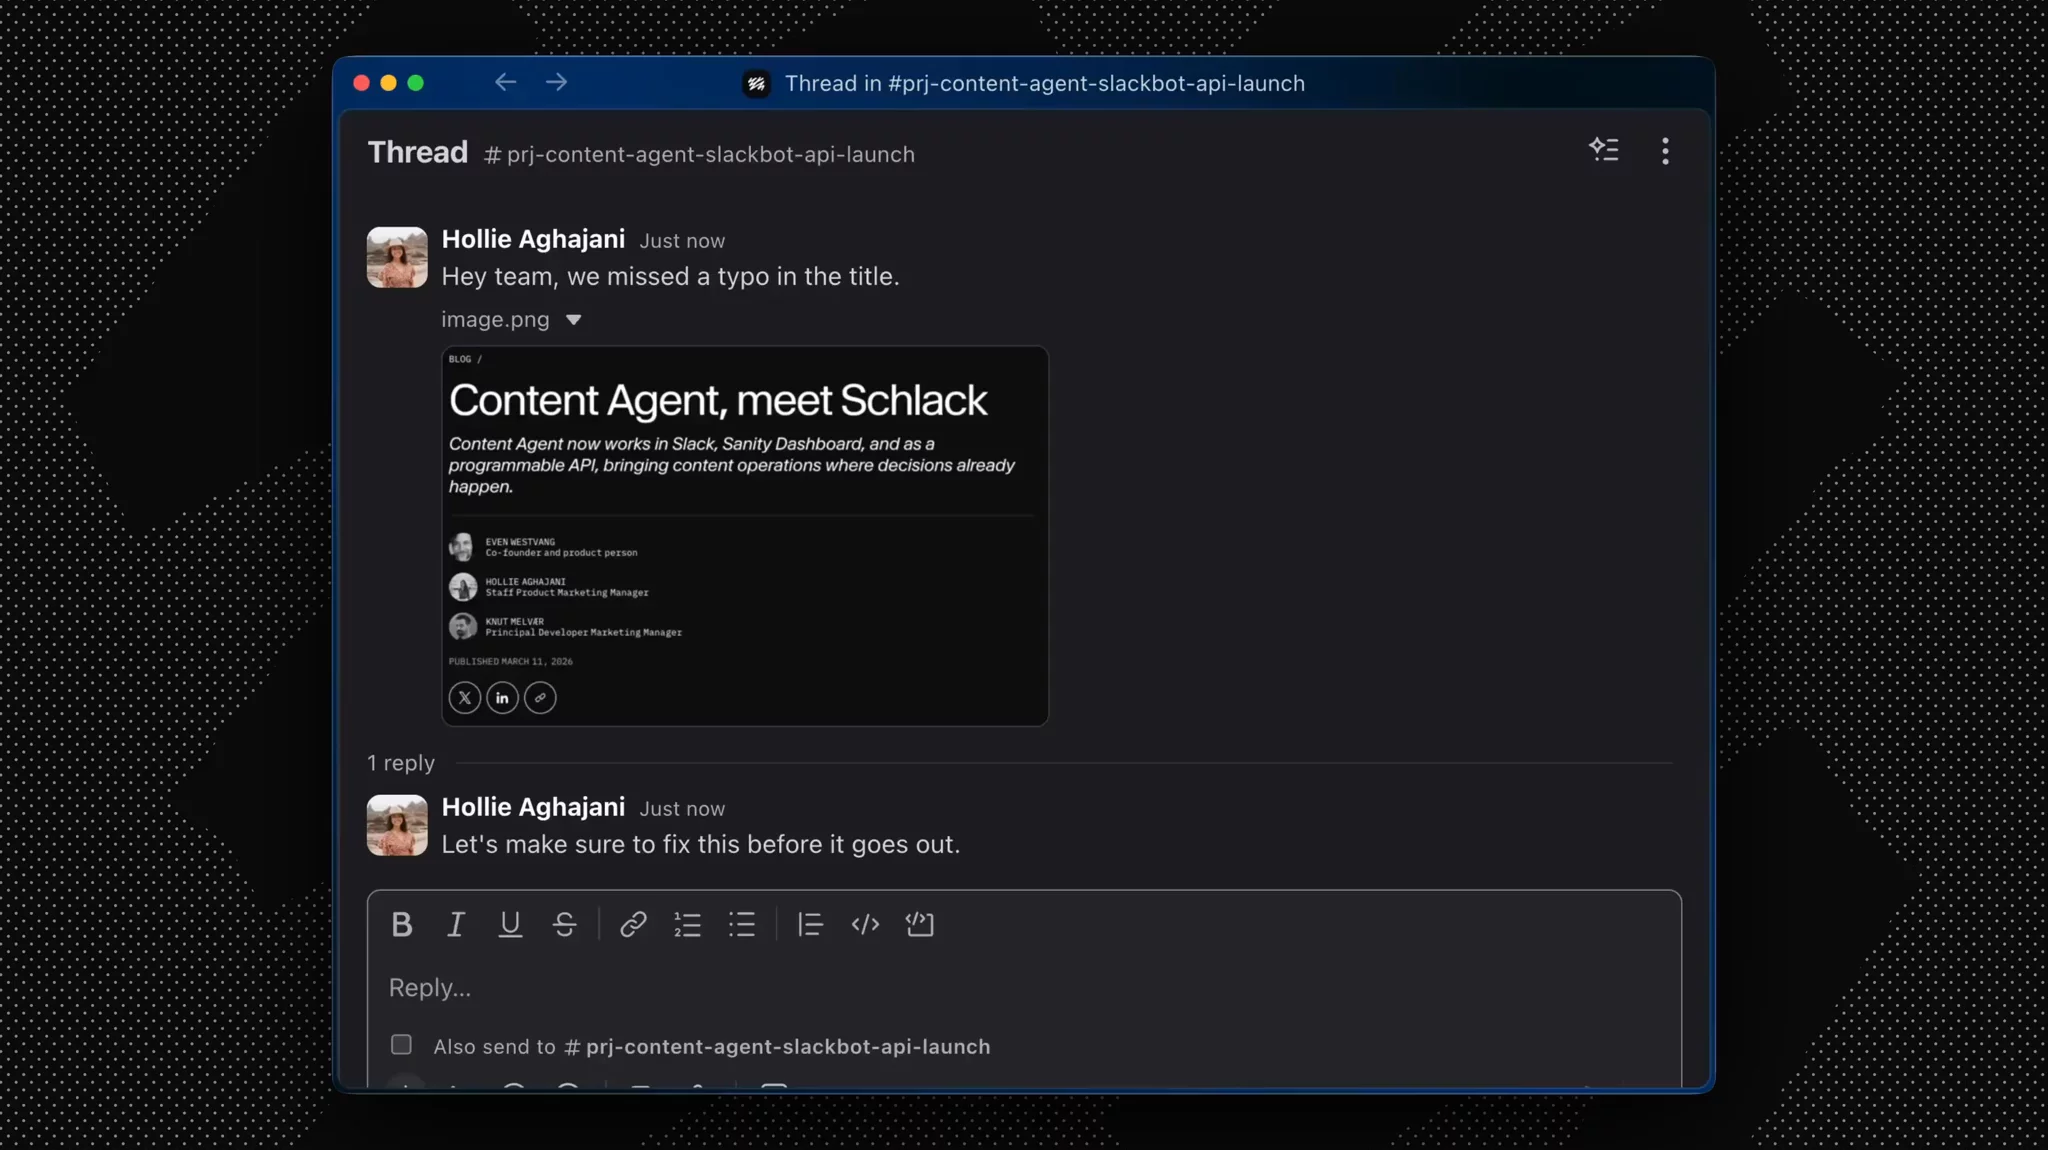The height and width of the screenshot is (1150, 2048).
Task: Insert a code block
Action: 919,924
